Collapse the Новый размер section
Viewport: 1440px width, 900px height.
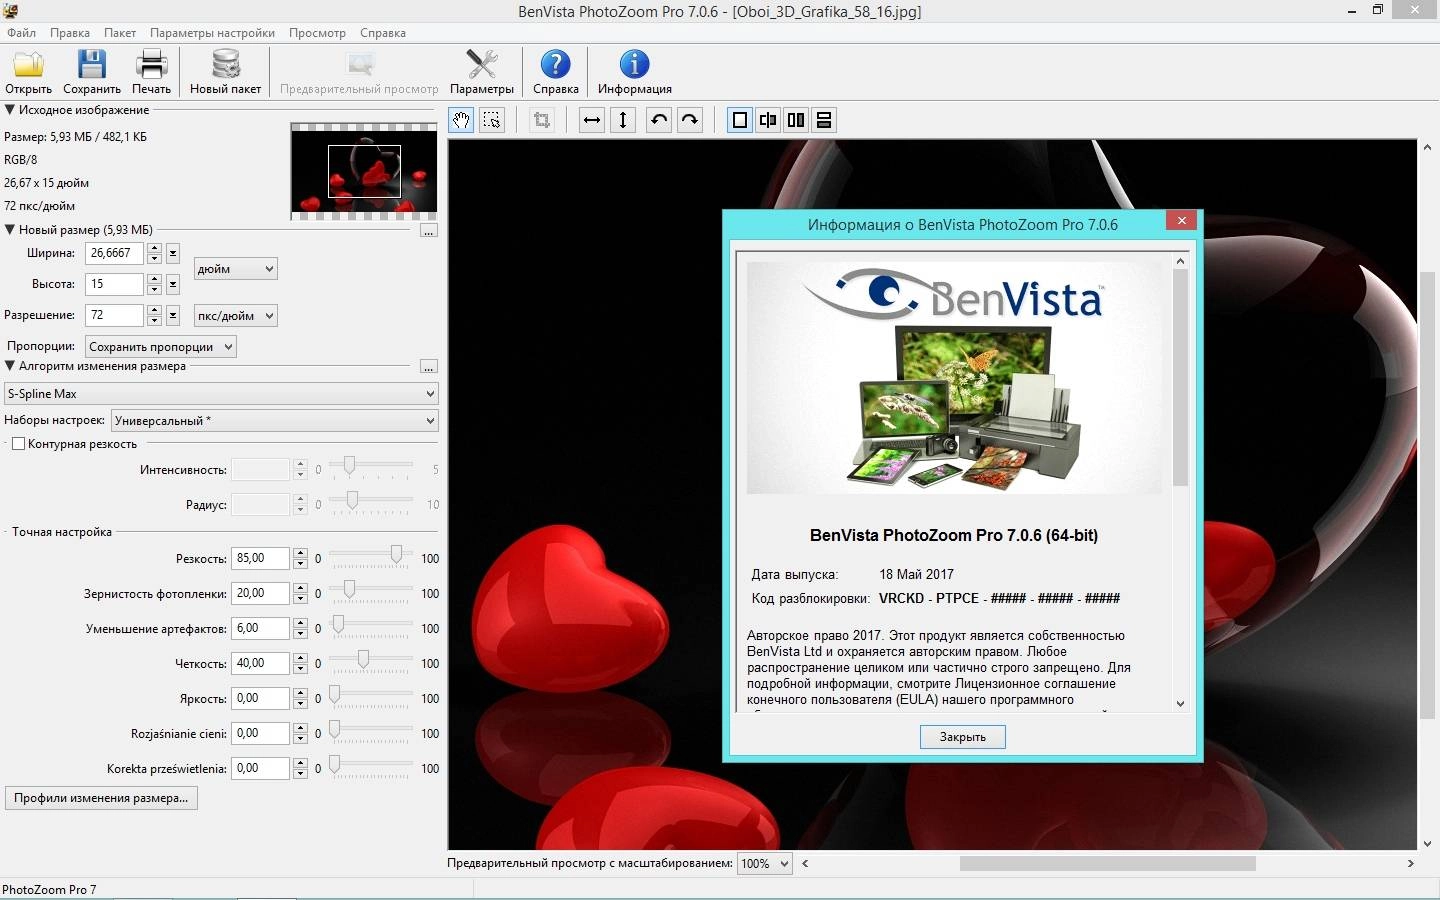coord(10,229)
